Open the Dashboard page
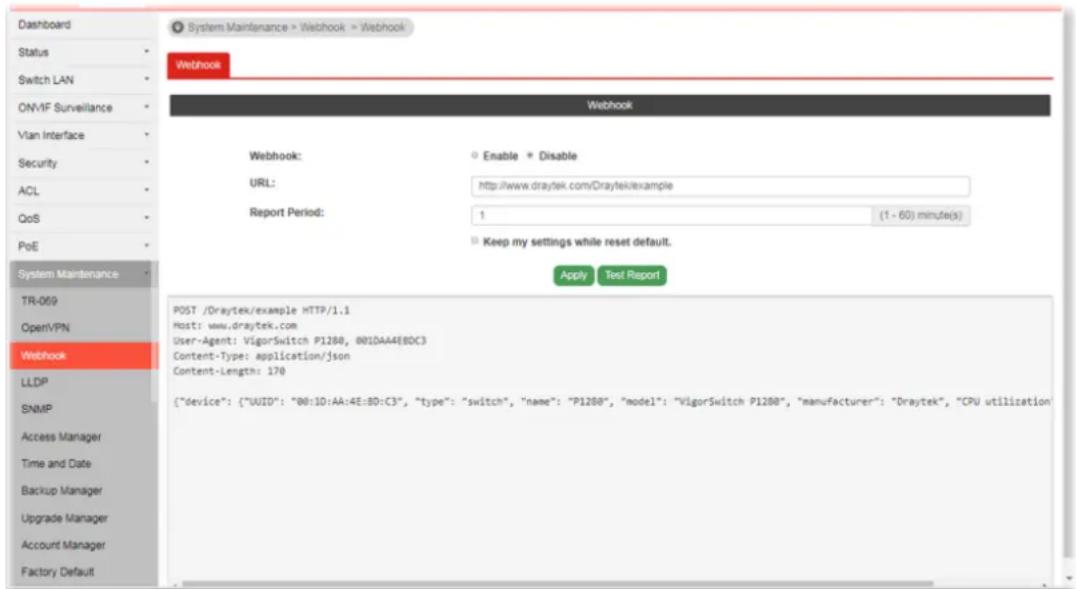 point(45,25)
